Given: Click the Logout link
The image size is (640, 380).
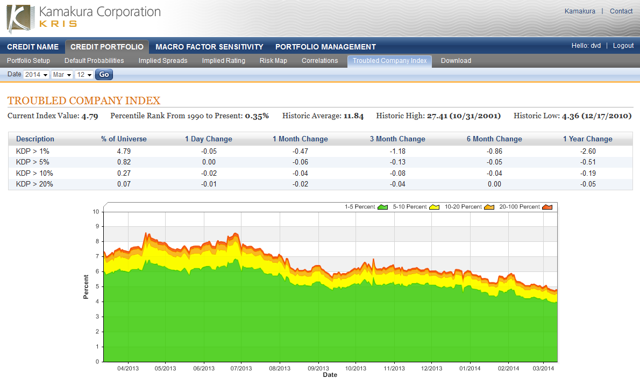Looking at the screenshot, I should point(623,45).
